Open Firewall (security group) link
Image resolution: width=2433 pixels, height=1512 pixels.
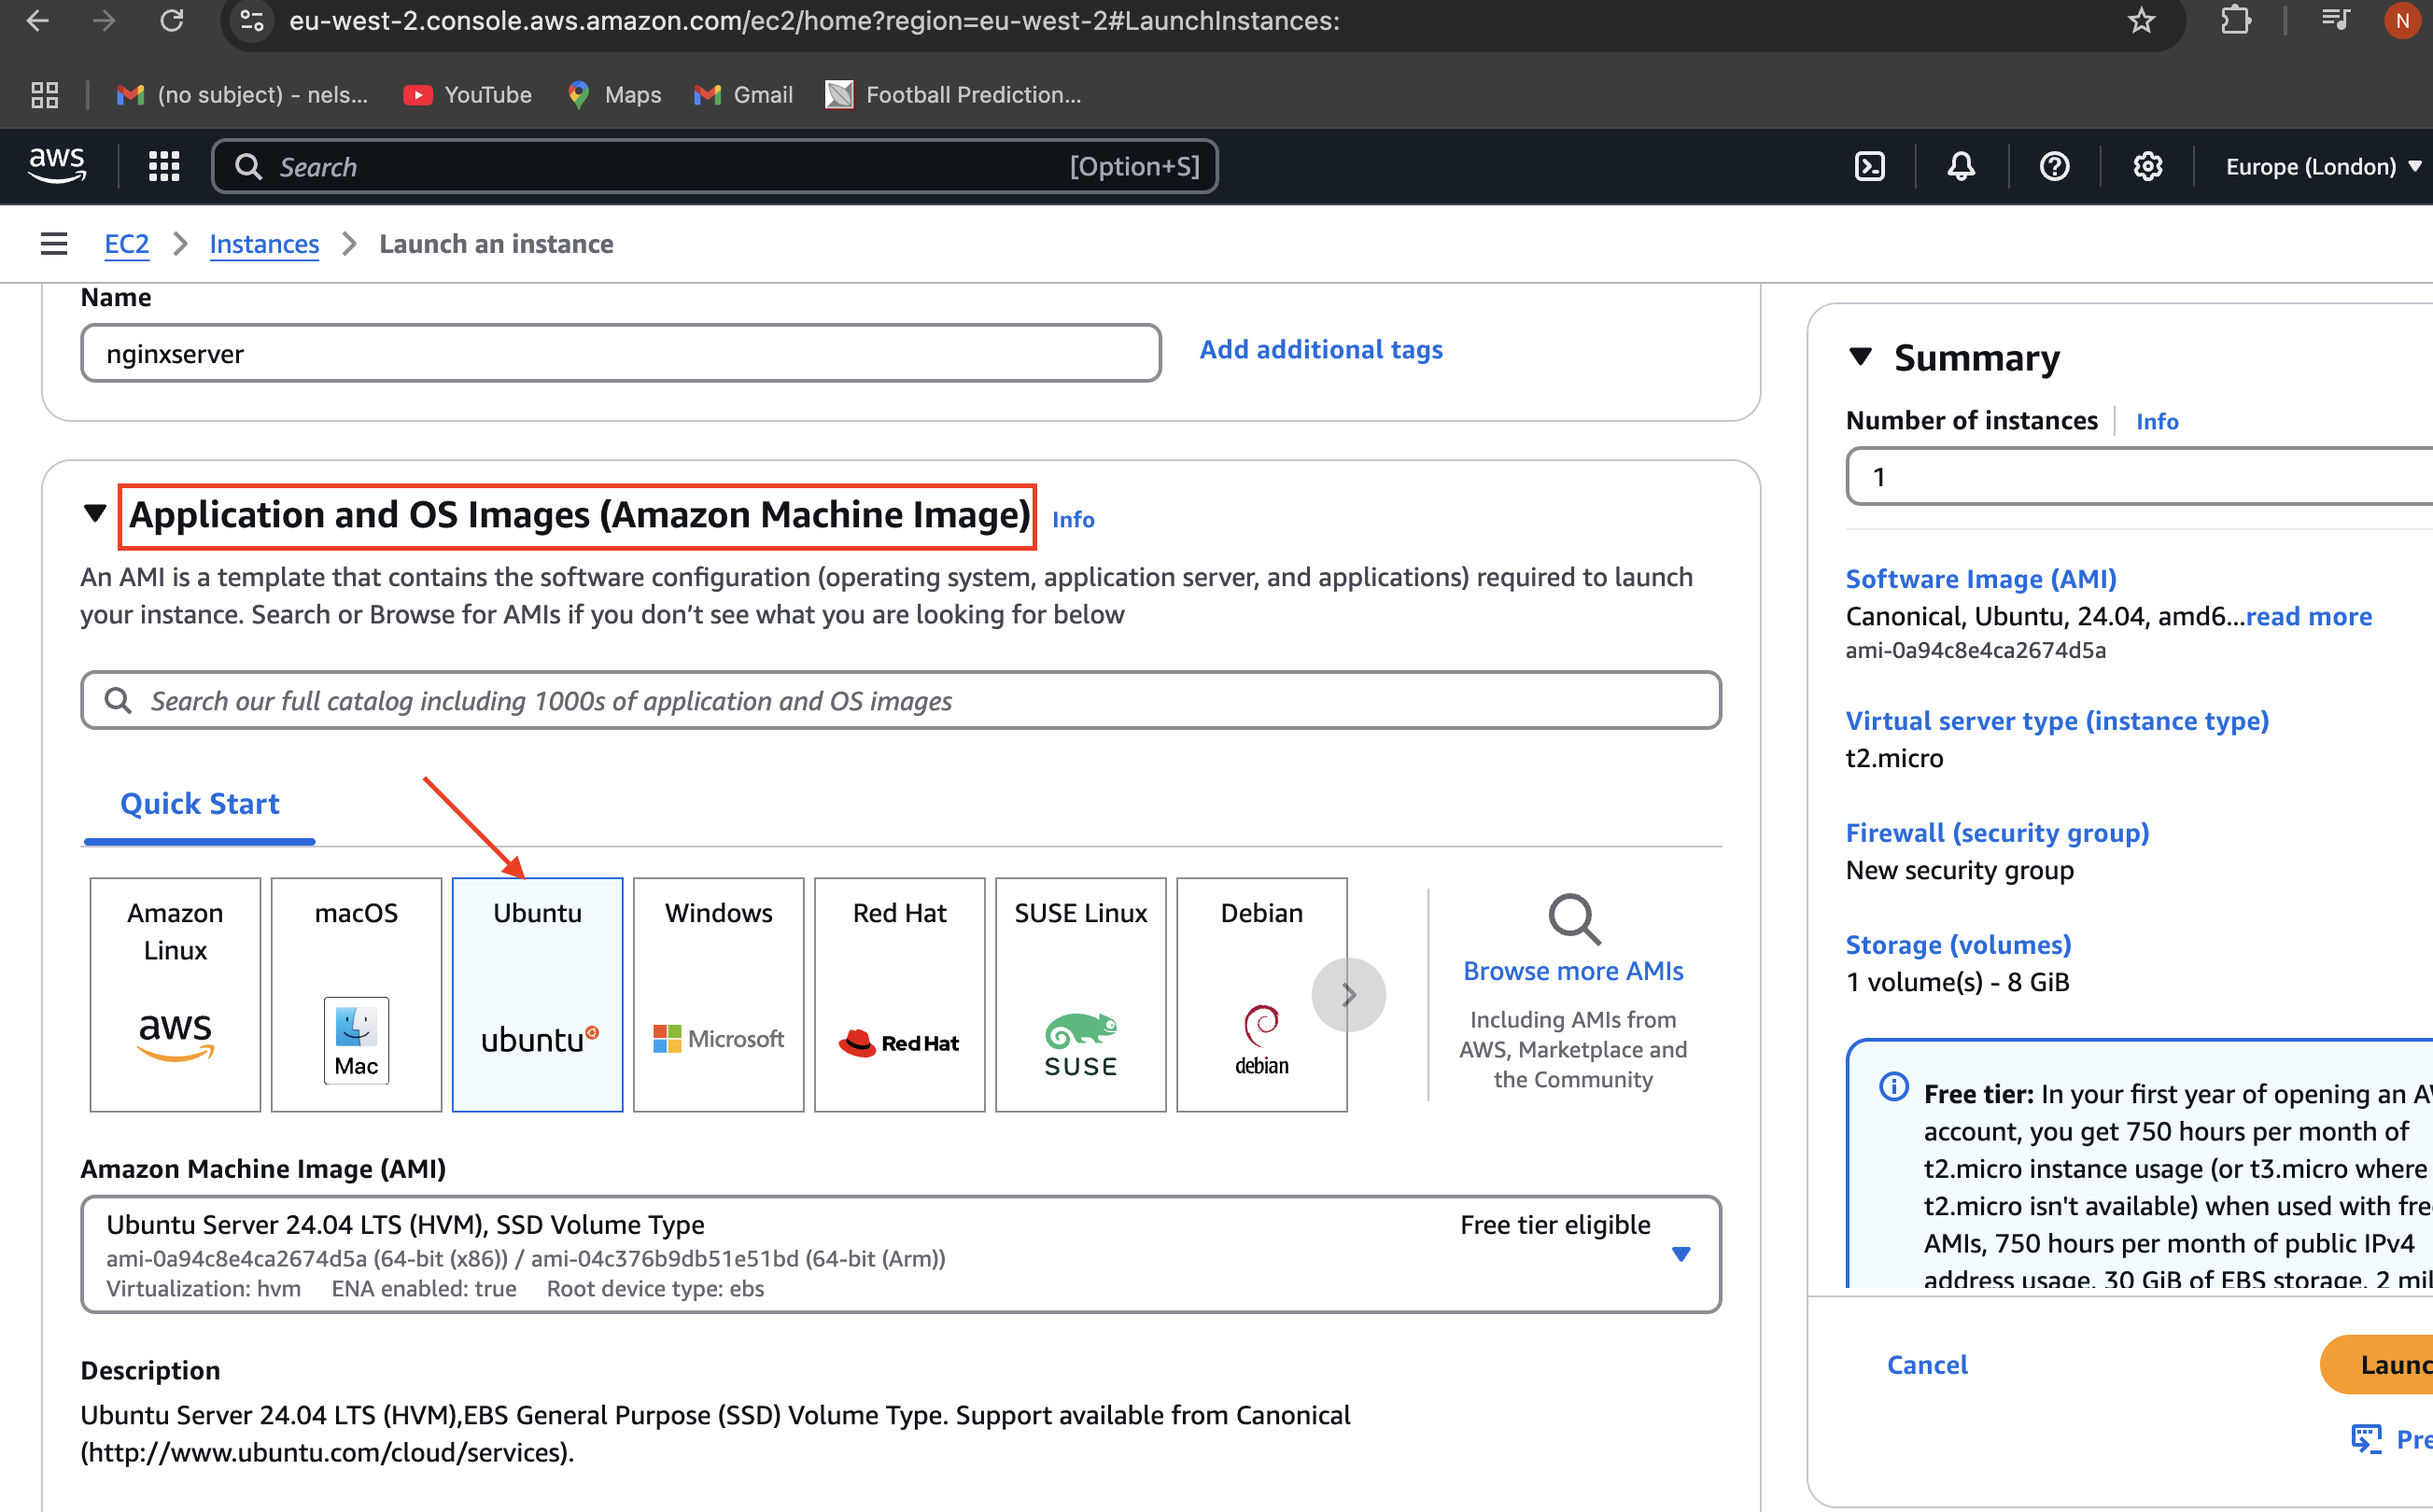pos(1997,833)
